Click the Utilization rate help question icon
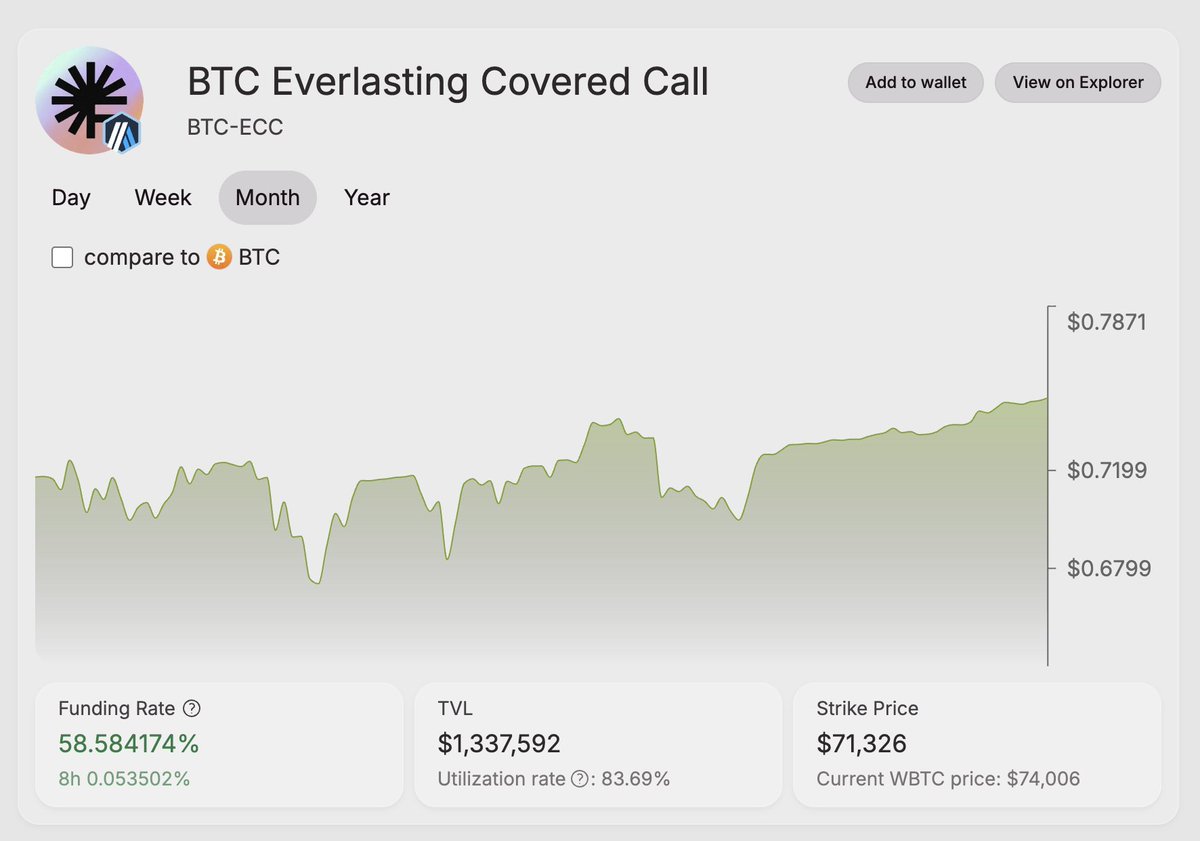1200x841 pixels. tap(579, 779)
